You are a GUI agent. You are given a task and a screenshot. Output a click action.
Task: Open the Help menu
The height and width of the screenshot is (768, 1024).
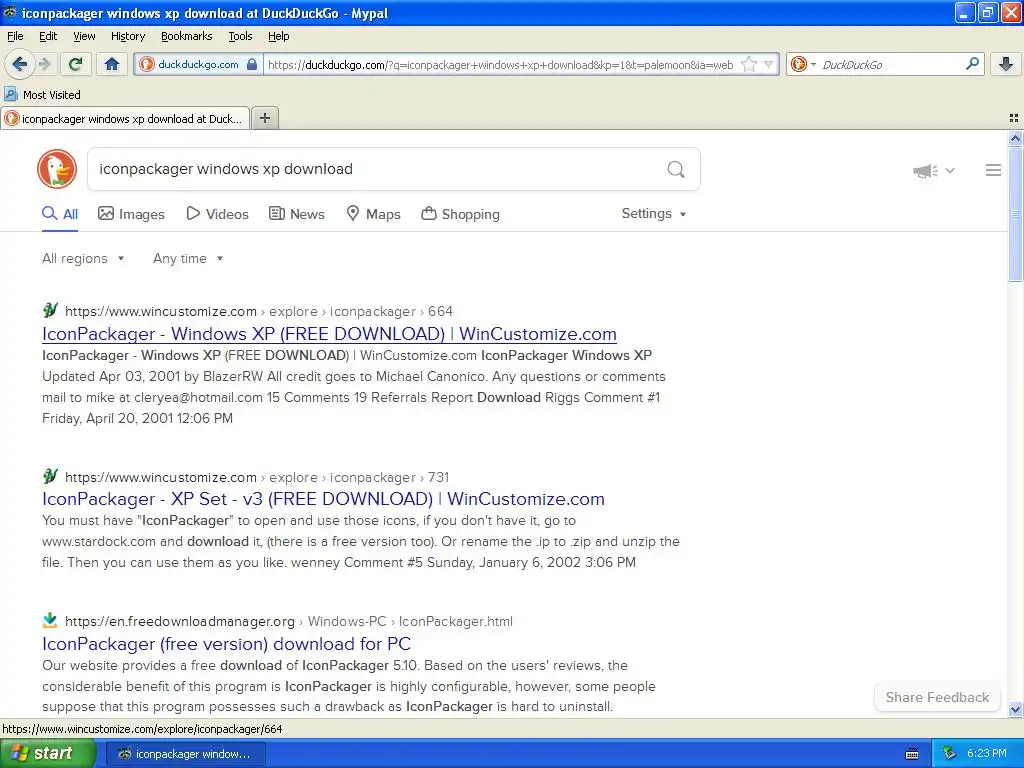278,36
